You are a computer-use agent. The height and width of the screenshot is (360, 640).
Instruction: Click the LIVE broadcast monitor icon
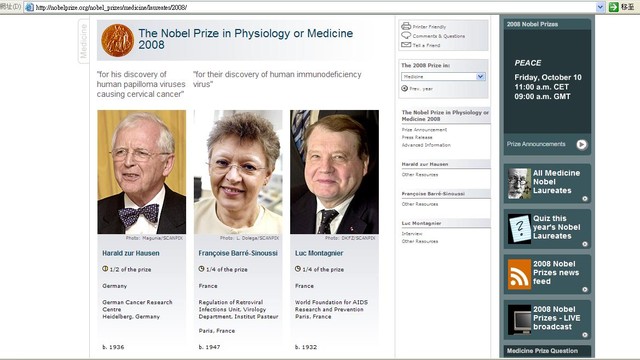(519, 320)
